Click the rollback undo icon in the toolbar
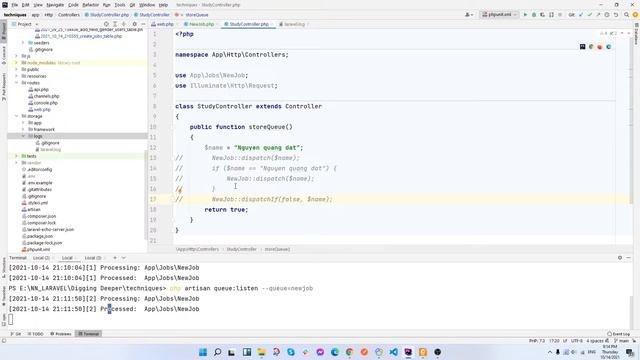 click(x=616, y=15)
